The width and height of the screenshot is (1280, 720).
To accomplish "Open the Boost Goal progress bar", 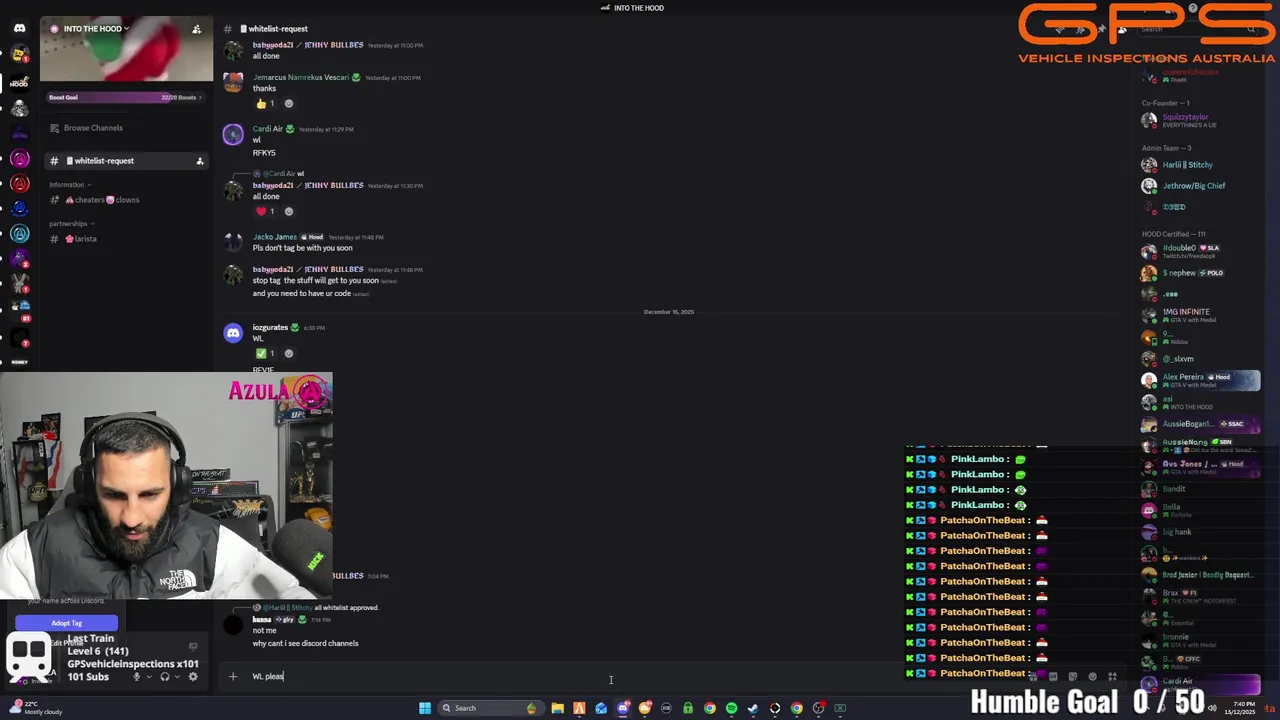I will pos(126,97).
